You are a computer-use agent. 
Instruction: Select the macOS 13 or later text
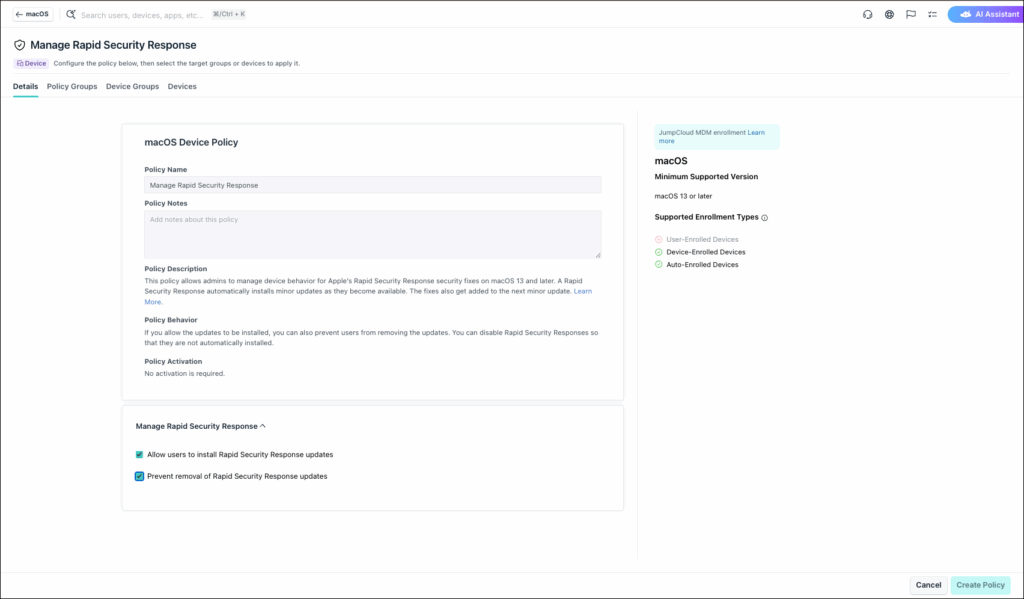point(683,196)
